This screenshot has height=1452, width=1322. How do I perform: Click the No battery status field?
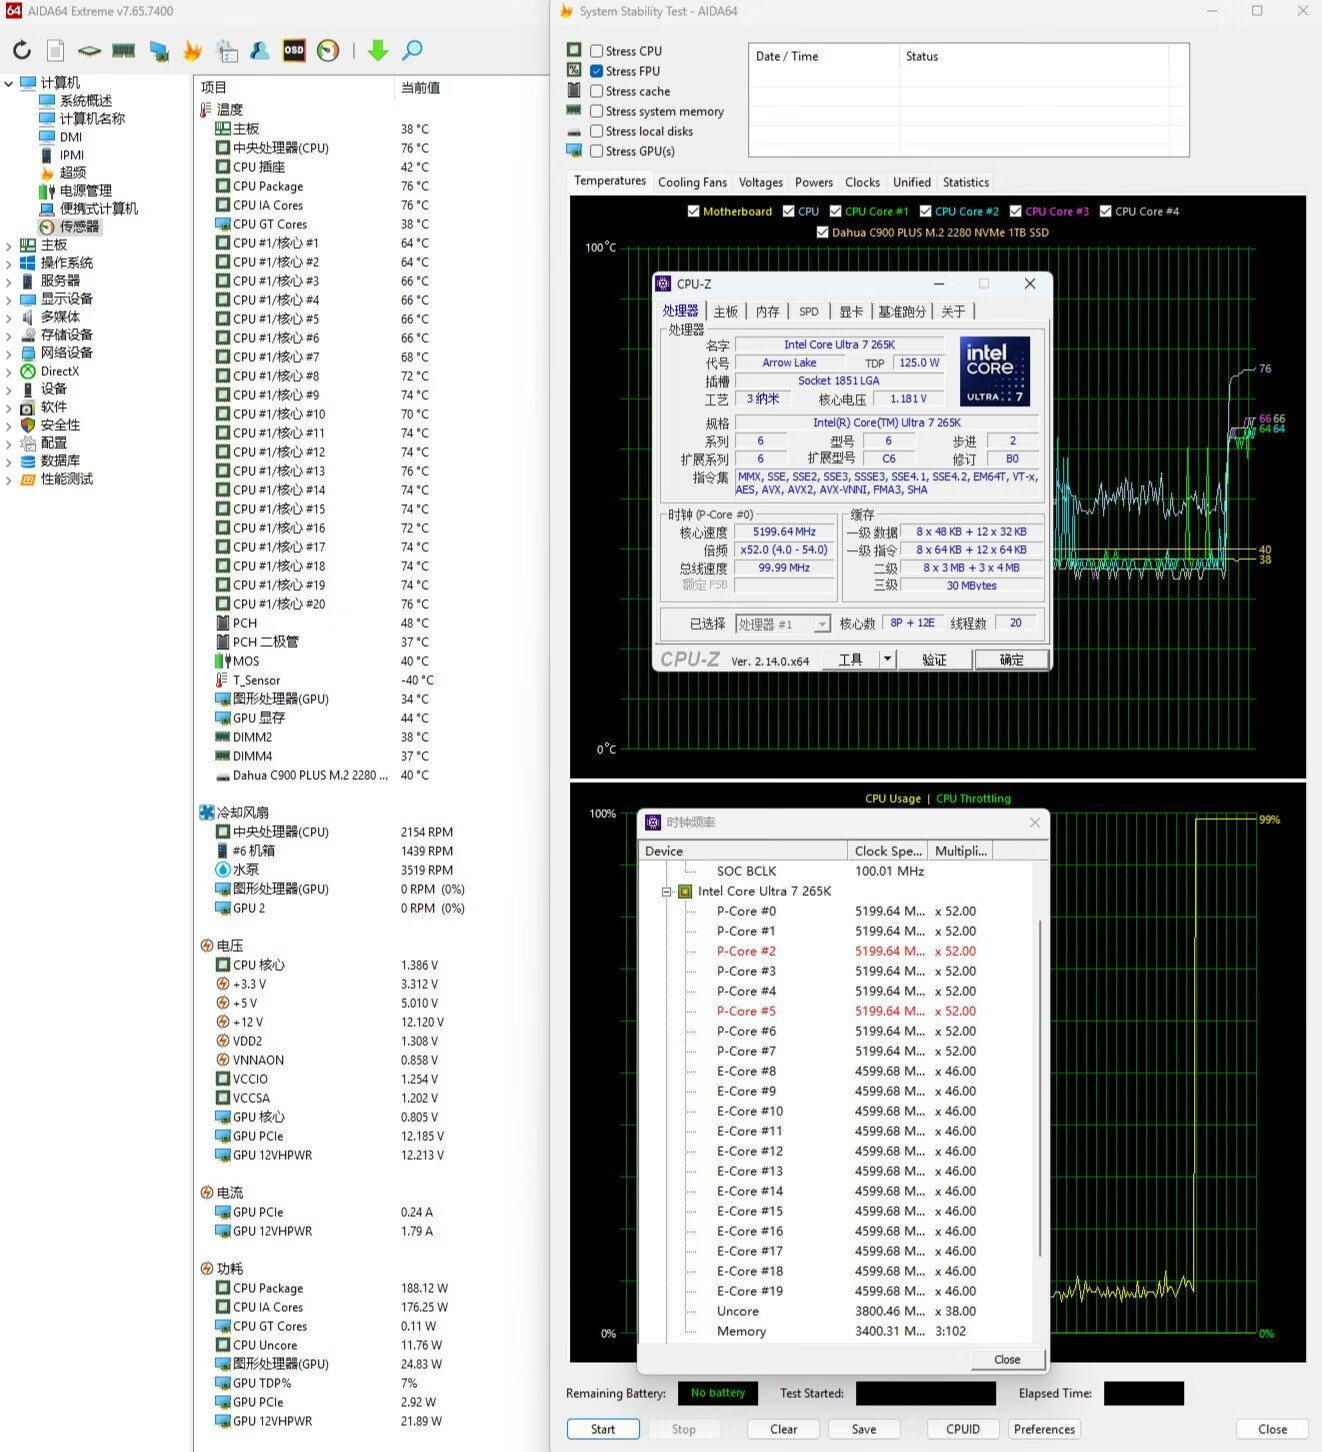point(718,1393)
